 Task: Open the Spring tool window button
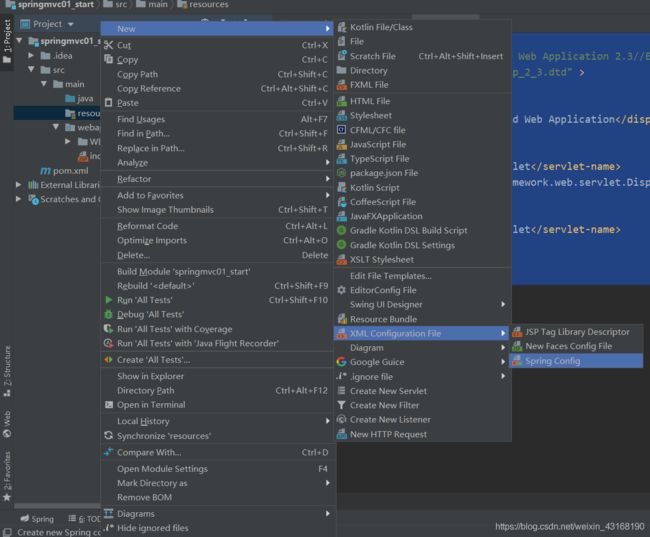pyautogui.click(x=37, y=519)
